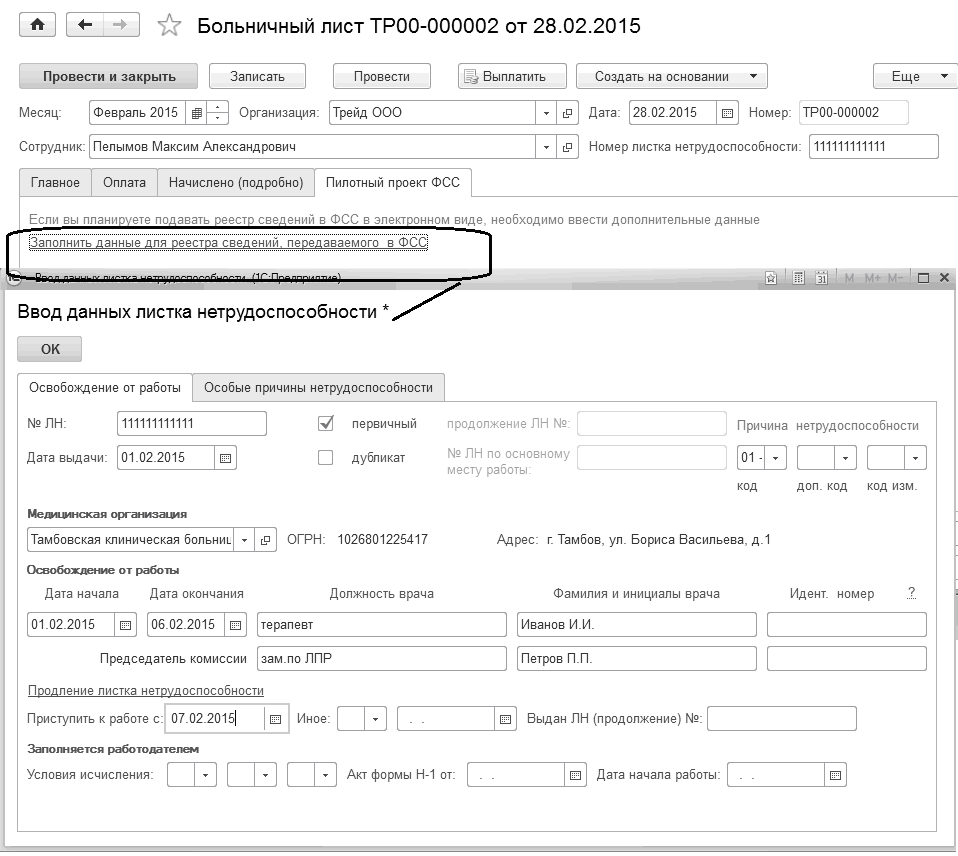This screenshot has height=856, width=958.
Task: Open calendar for Дата выдачи field
Action: coord(225,458)
